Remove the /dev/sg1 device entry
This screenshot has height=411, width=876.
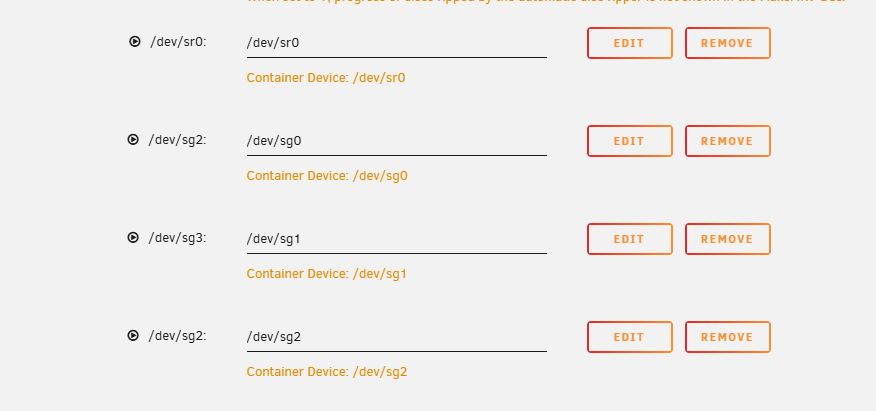(x=728, y=239)
